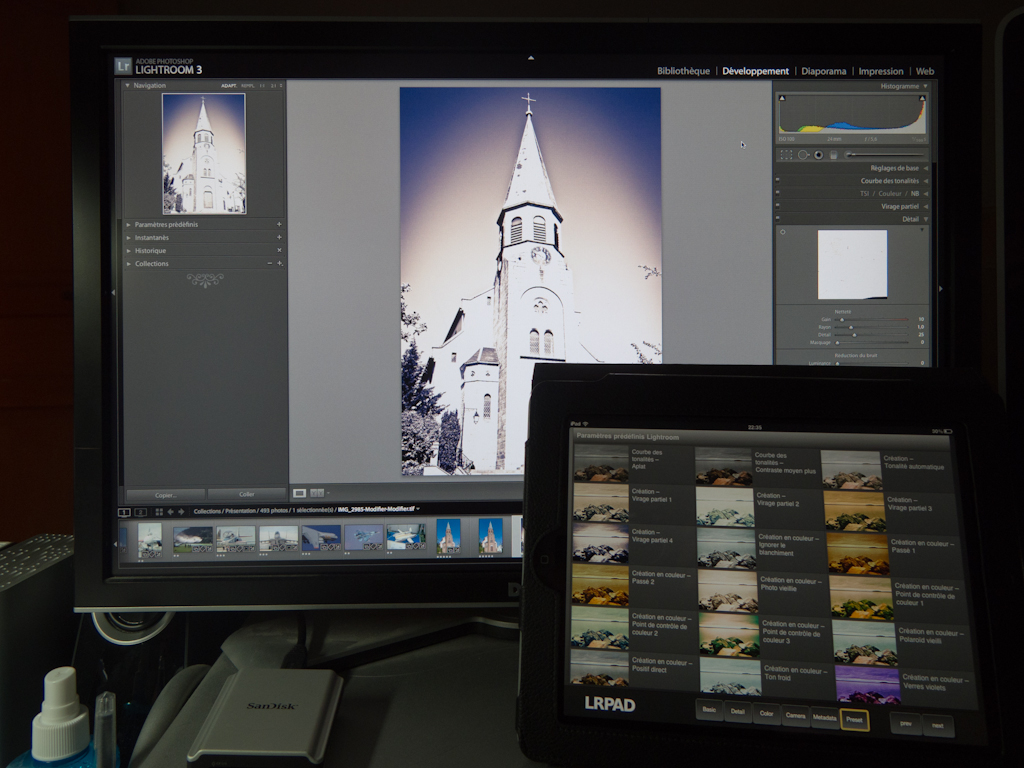Add a new collection with plus icon
This screenshot has width=1024, height=768.
(280, 263)
